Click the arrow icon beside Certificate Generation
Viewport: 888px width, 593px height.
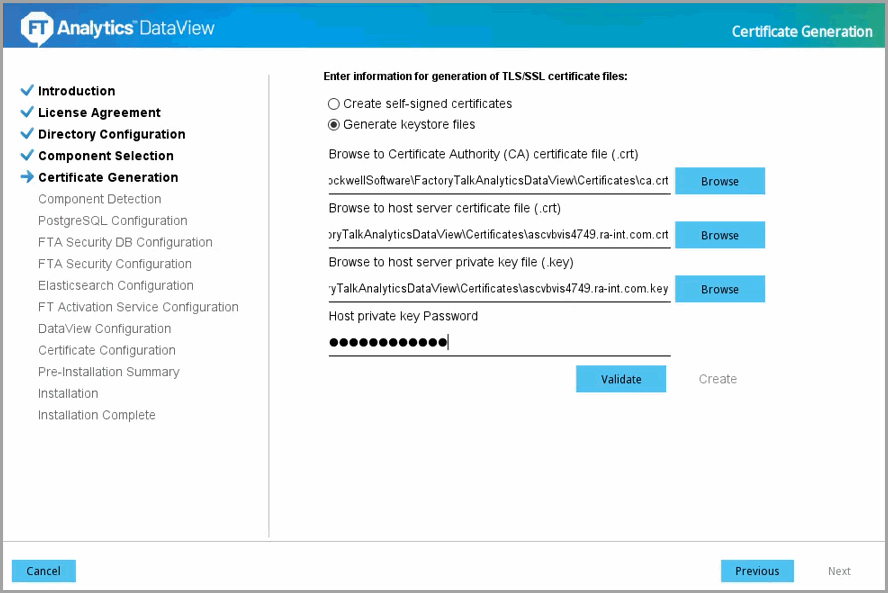coord(27,177)
